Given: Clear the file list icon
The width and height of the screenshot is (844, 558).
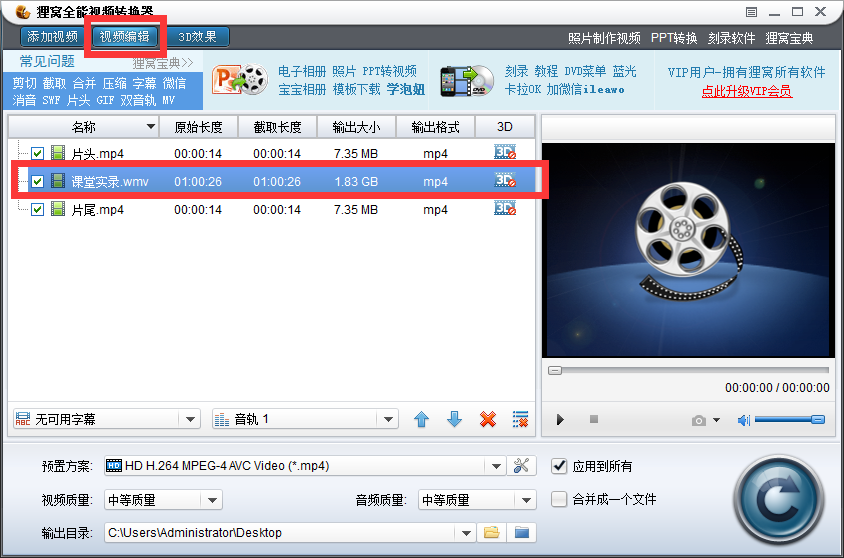Looking at the screenshot, I should (520, 420).
